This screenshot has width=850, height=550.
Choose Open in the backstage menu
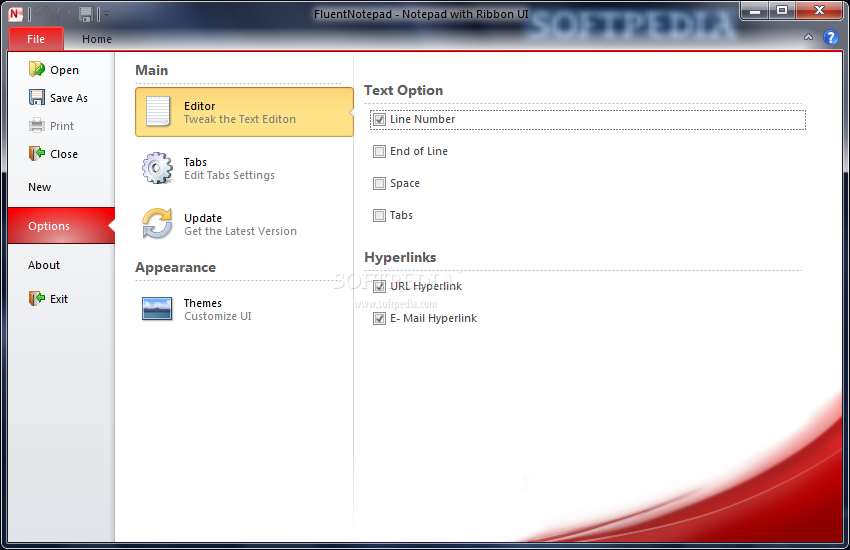point(61,70)
